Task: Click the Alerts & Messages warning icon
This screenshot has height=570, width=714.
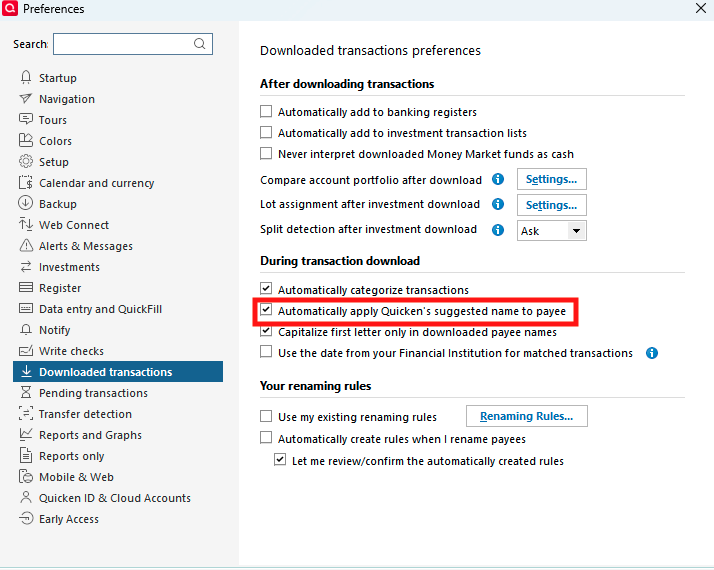Action: click(x=26, y=245)
